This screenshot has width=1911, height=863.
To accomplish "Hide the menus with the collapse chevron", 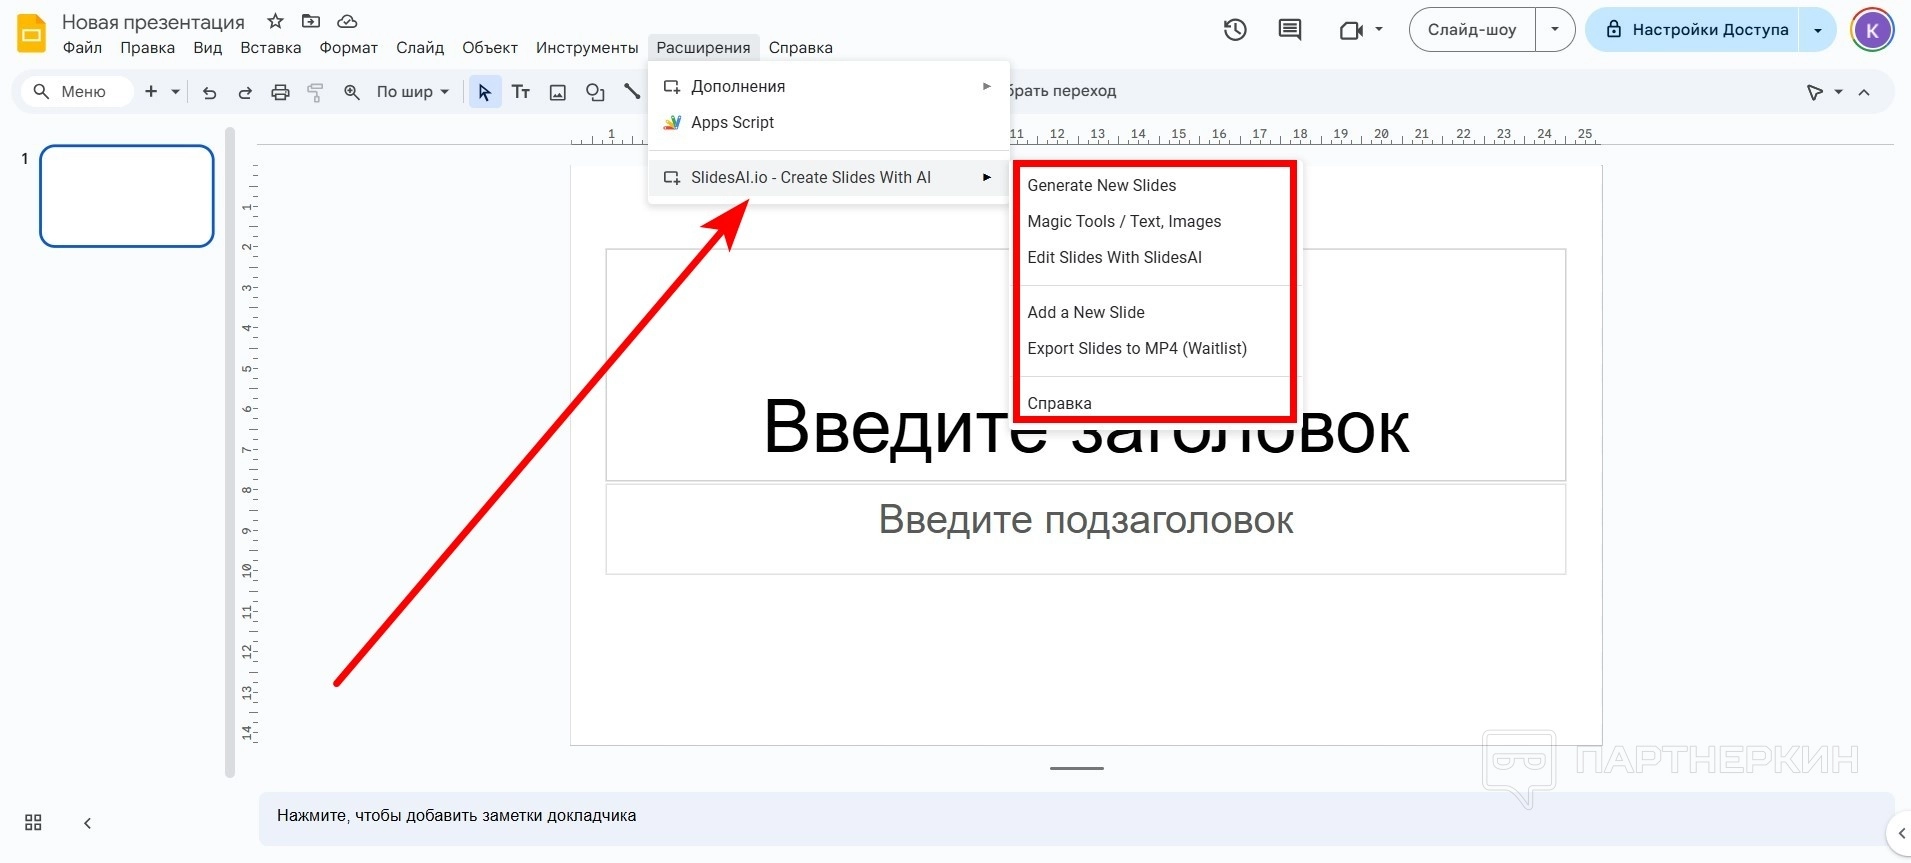I will pos(1864,92).
